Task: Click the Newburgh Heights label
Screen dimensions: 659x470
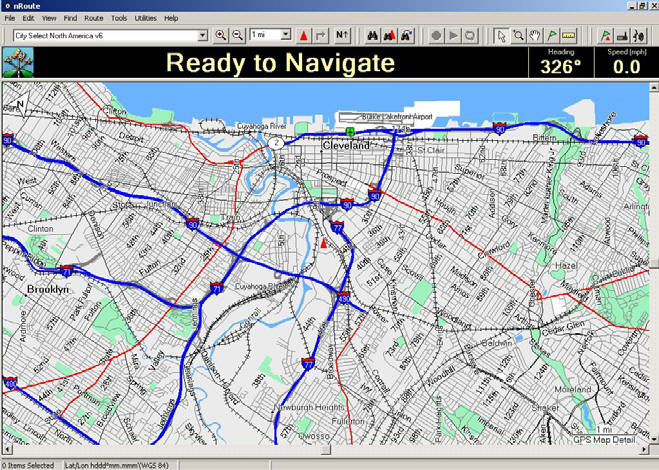Action: (309, 407)
